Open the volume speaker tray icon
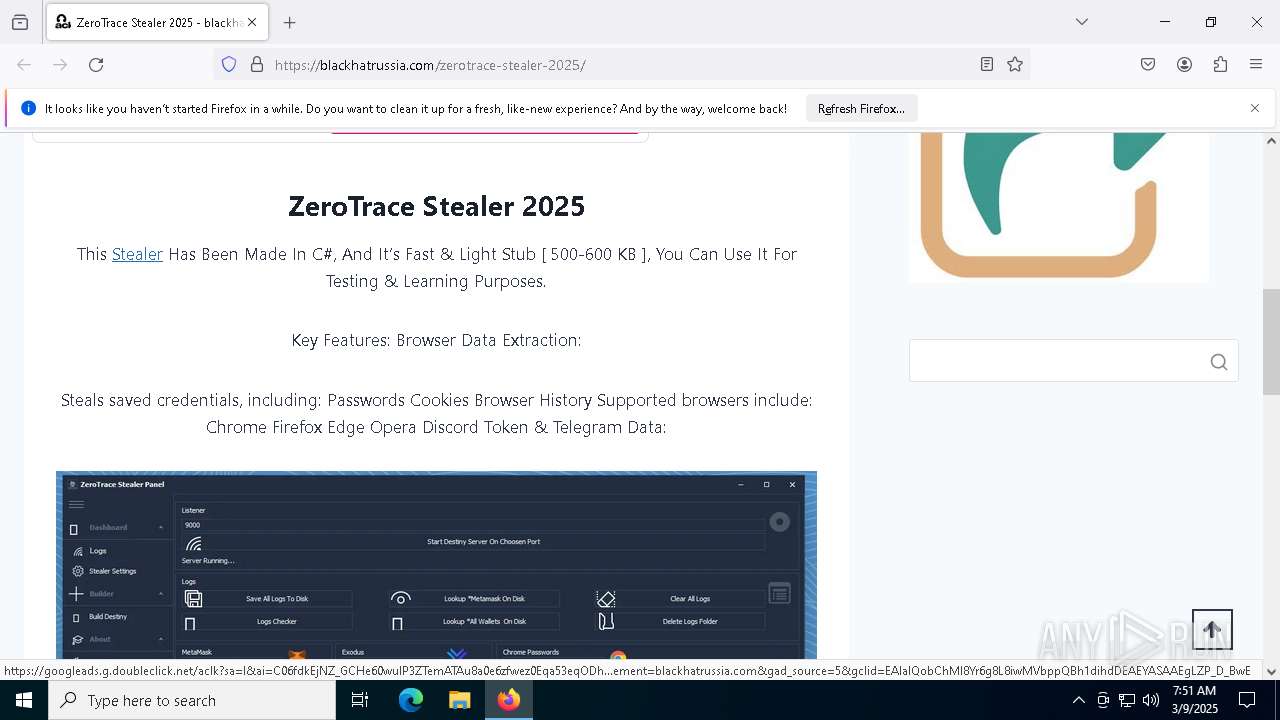This screenshot has width=1280, height=720. (x=1151, y=700)
